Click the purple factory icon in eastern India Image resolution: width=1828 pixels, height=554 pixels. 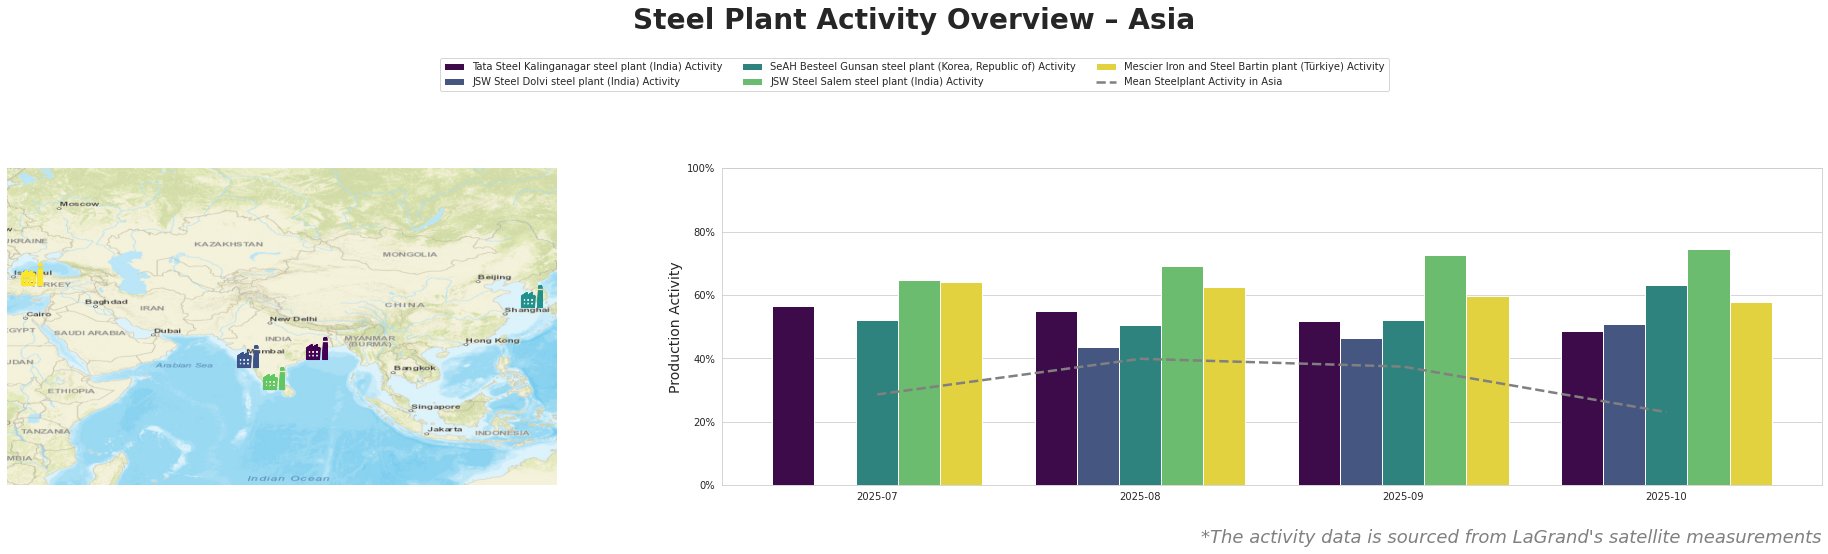point(316,350)
